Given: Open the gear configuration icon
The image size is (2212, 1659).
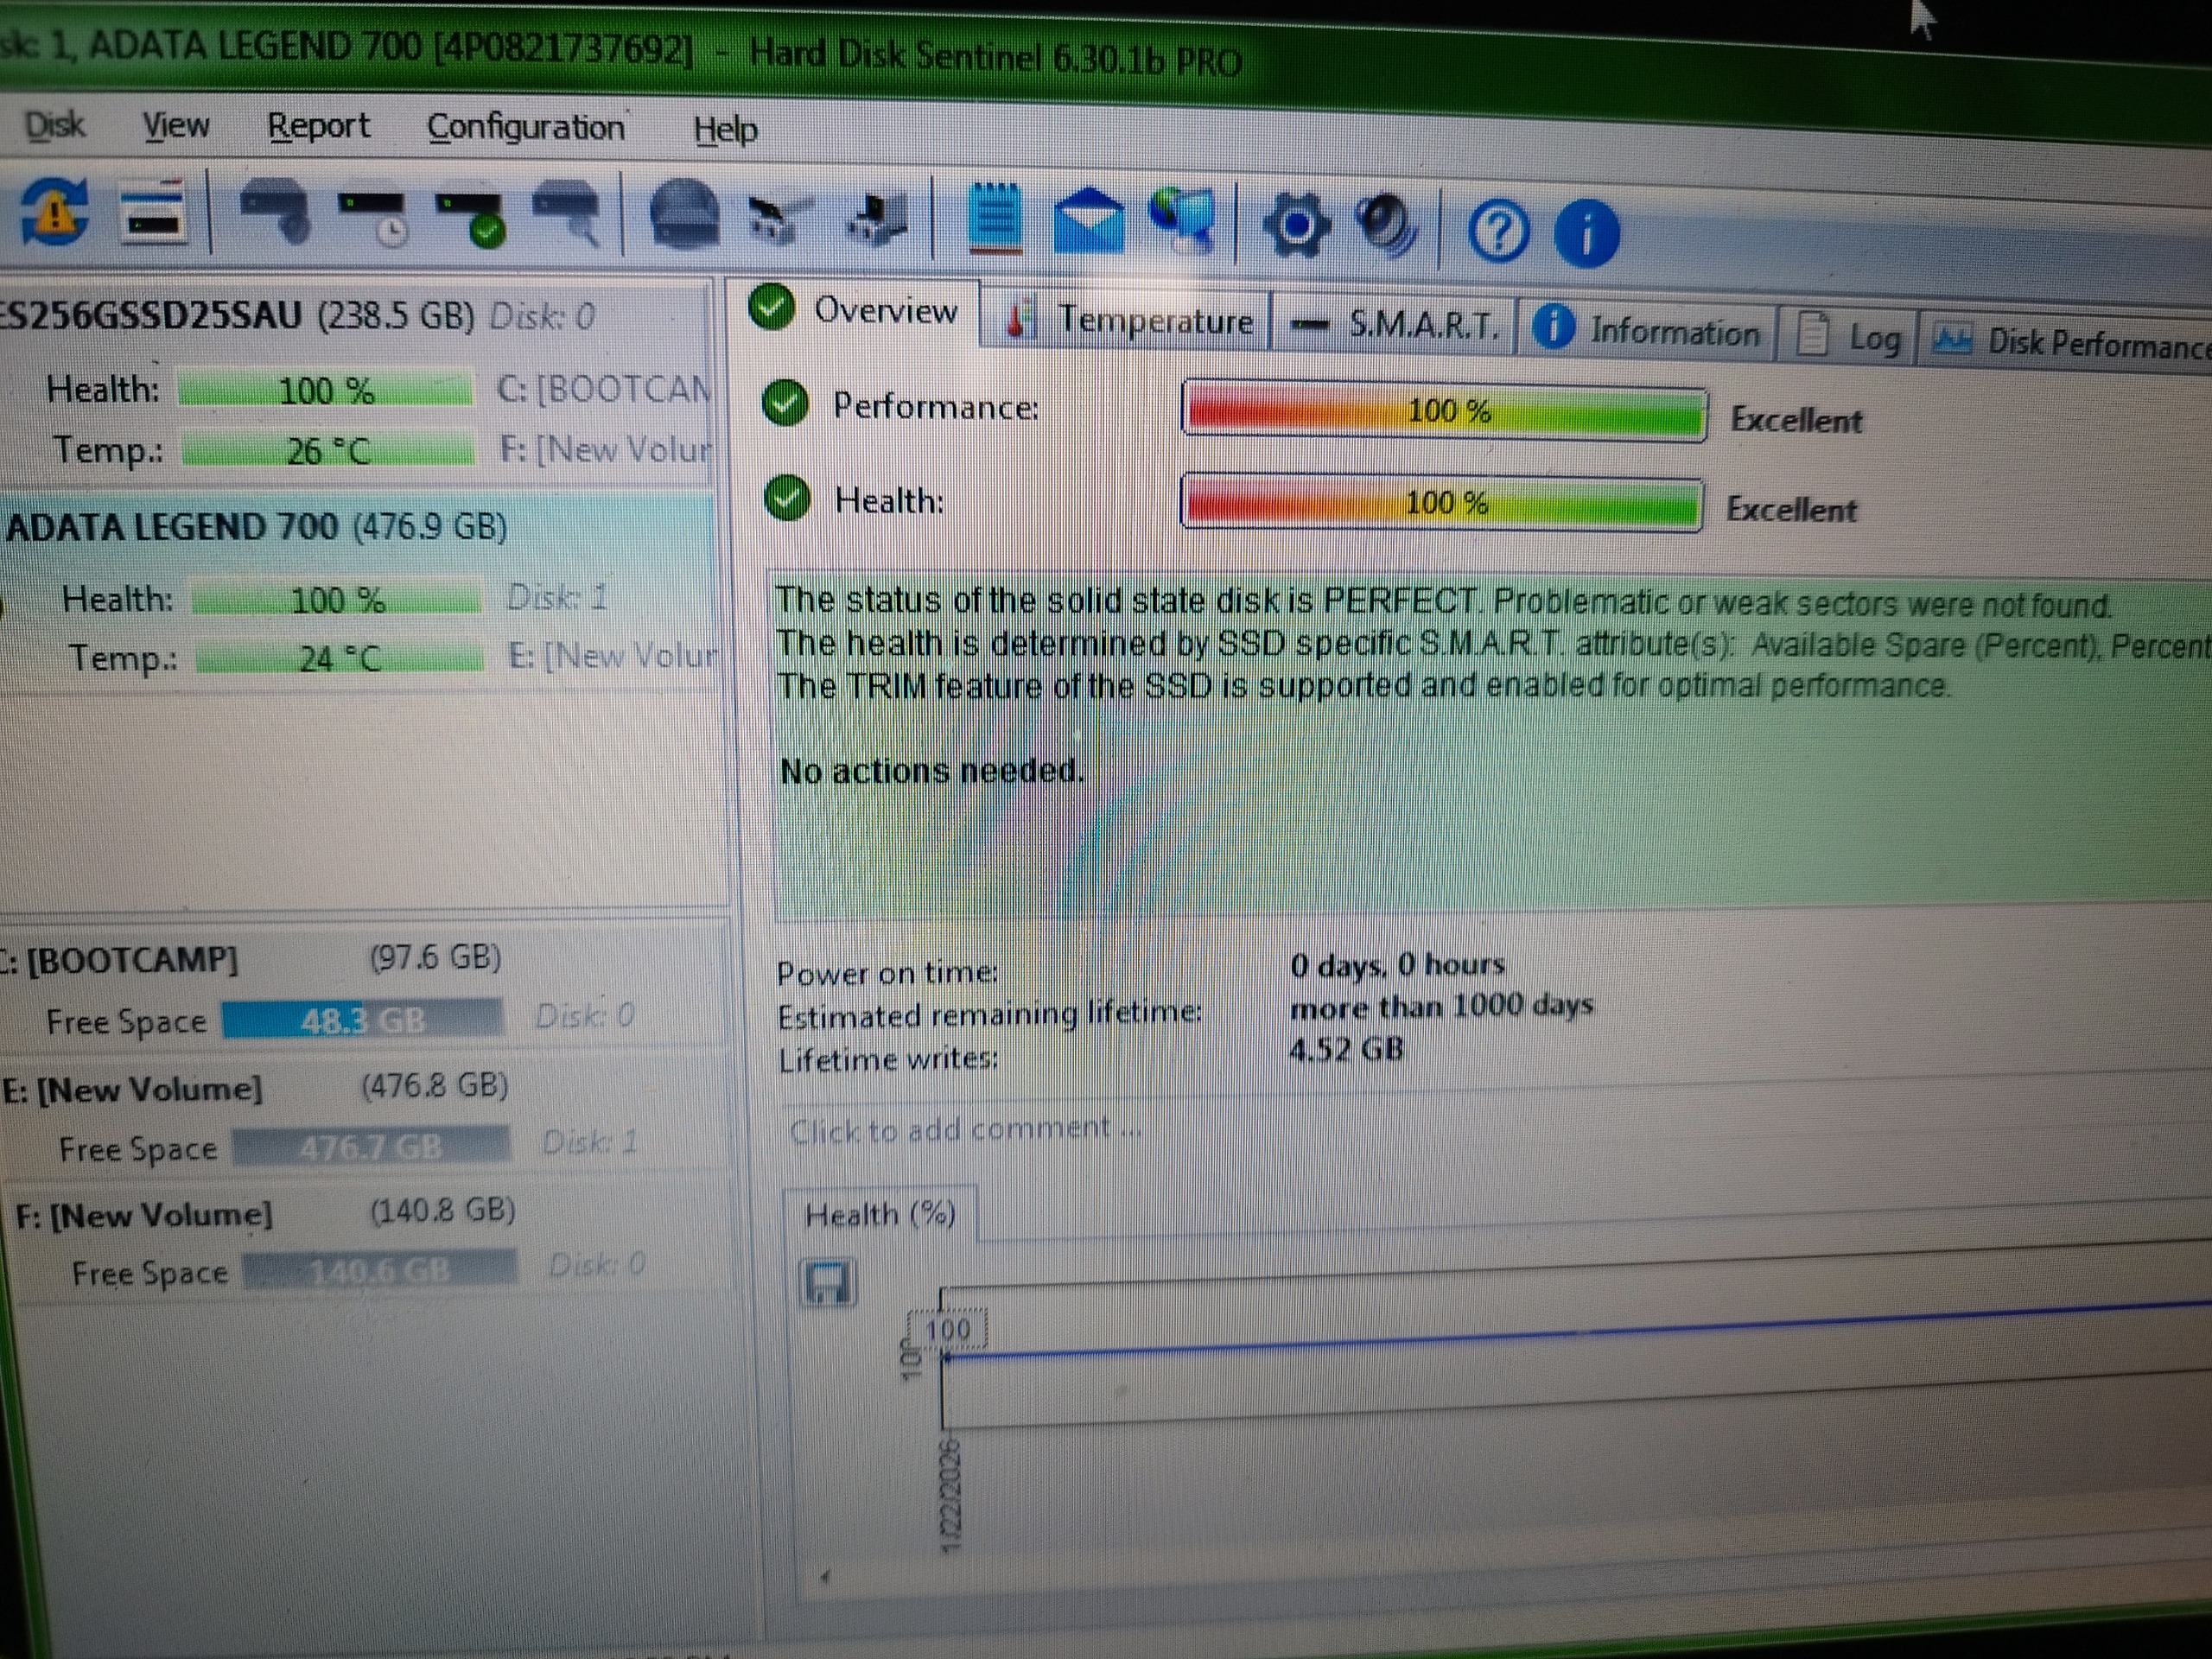Looking at the screenshot, I should pyautogui.click(x=1296, y=227).
